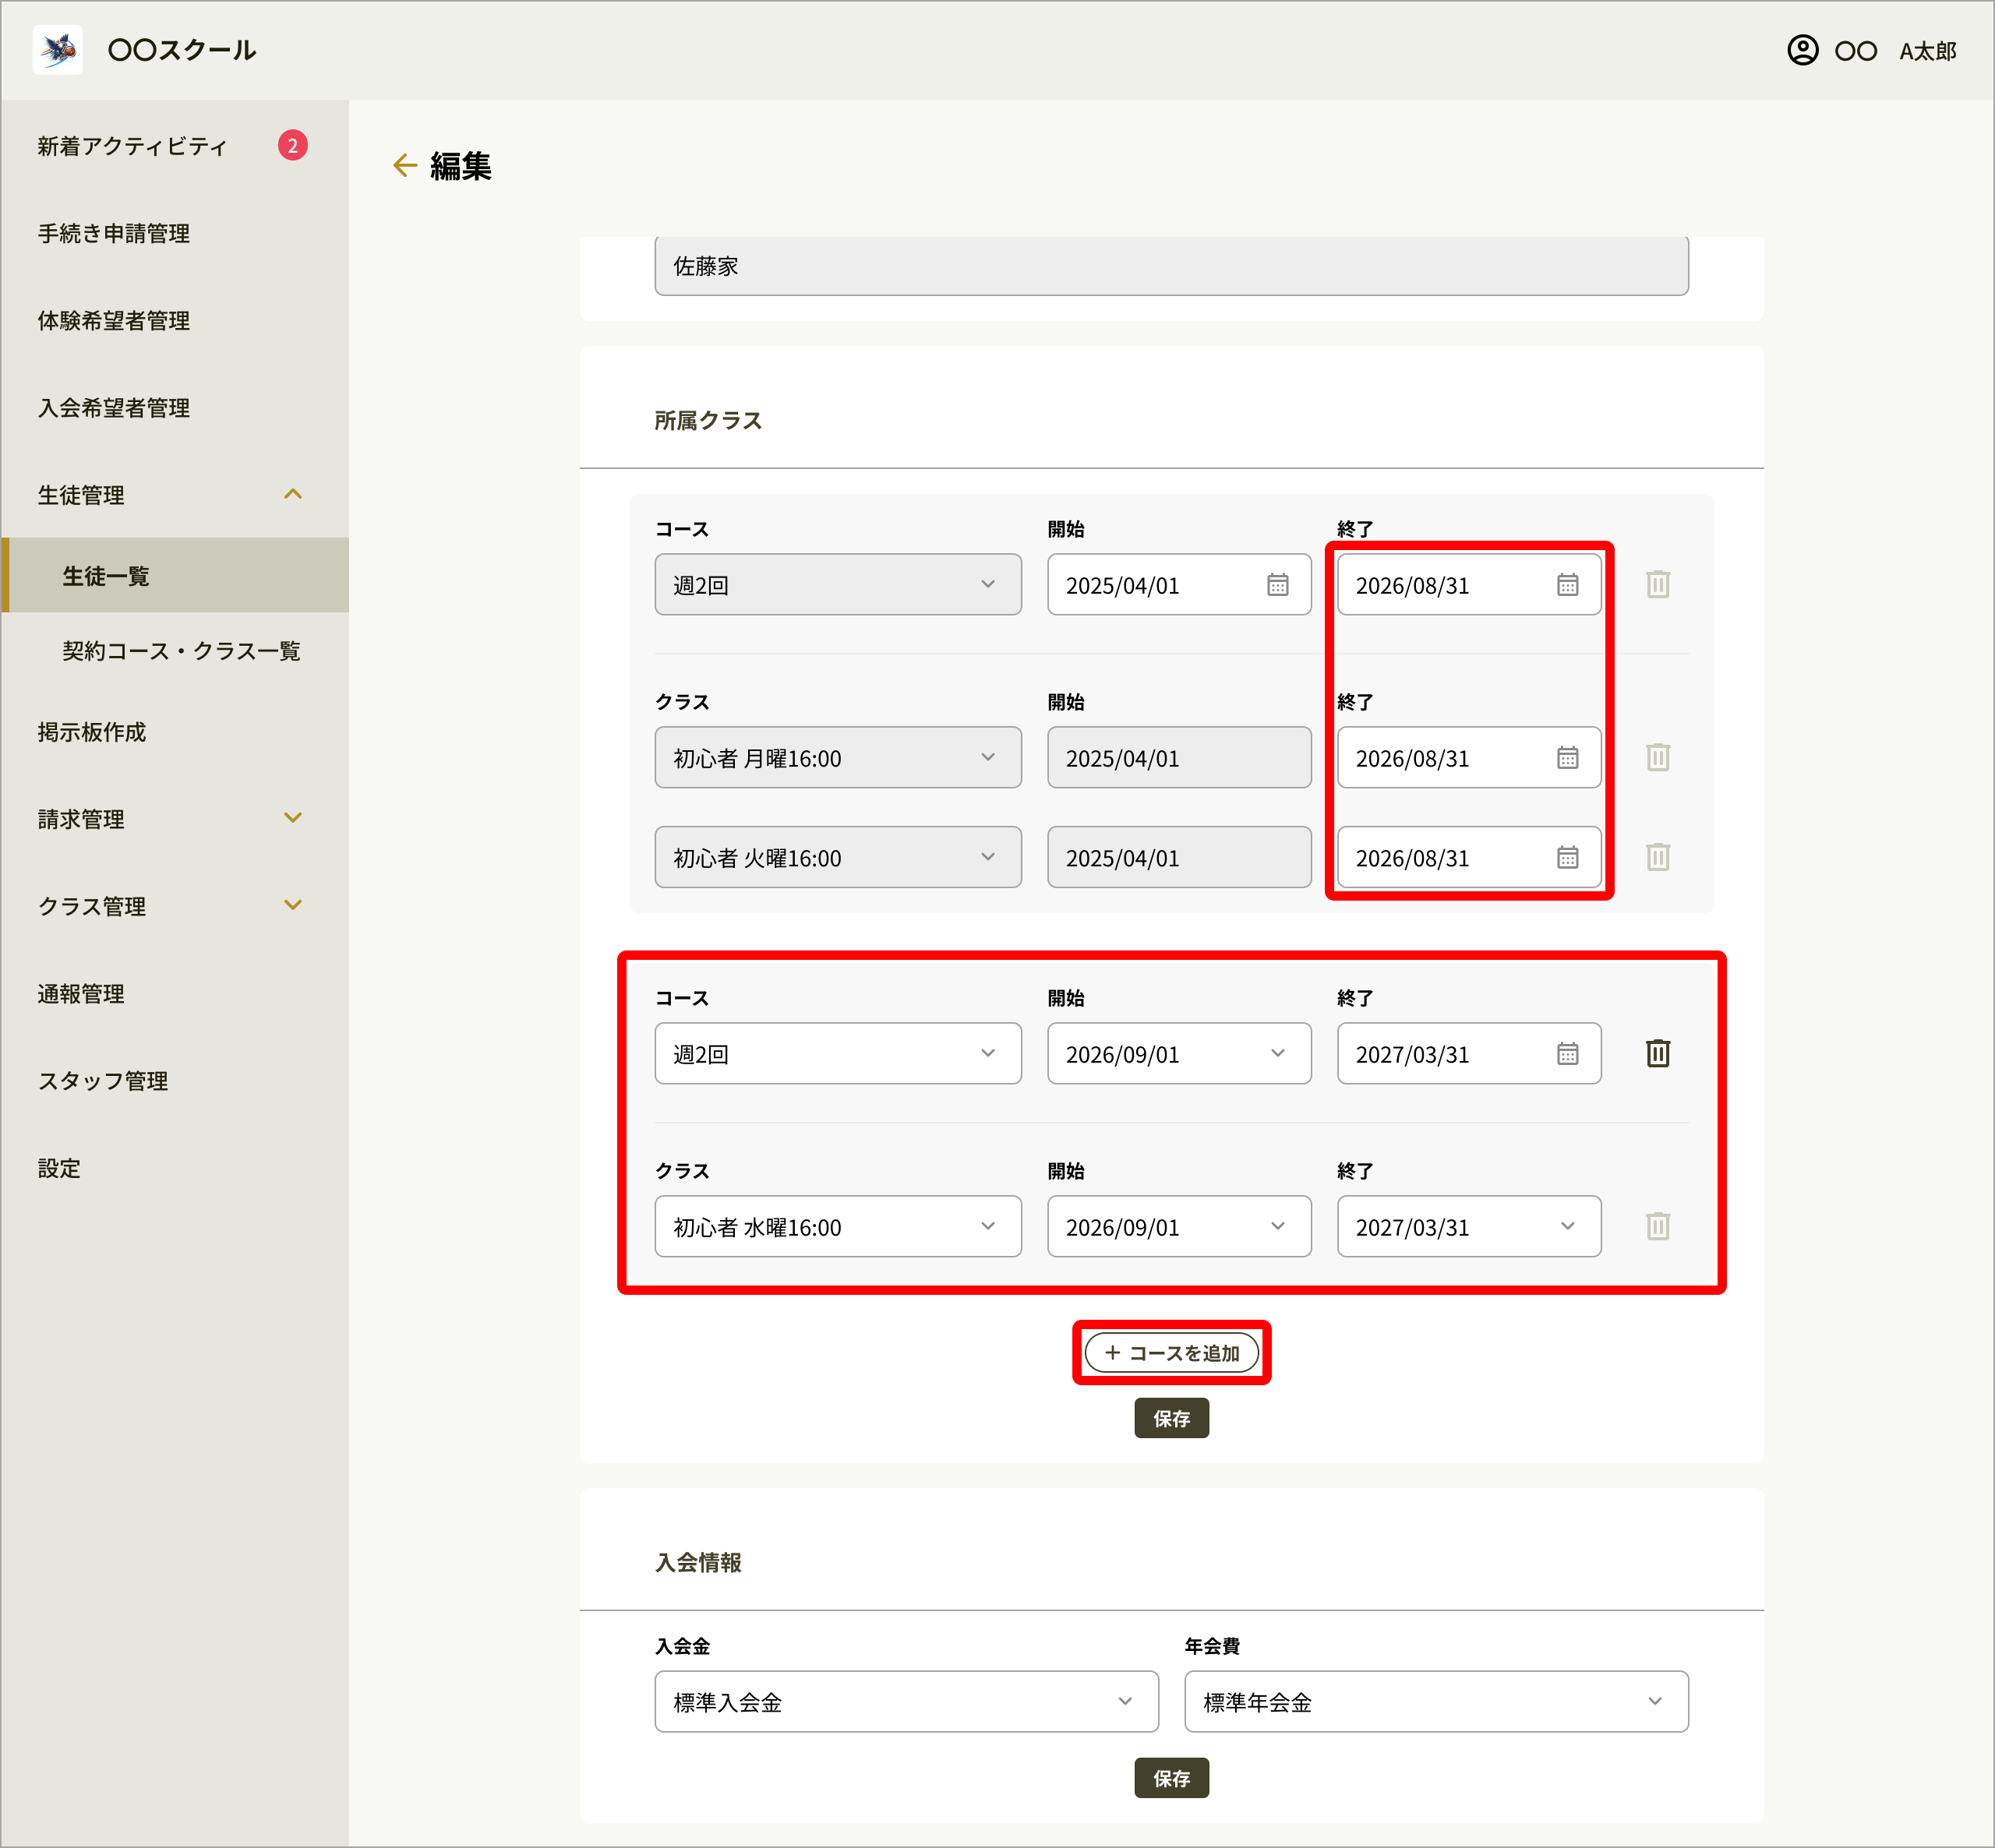Open calendar icon in 初心者 月曜16:00 end date
1995x1848 pixels.
1567,758
